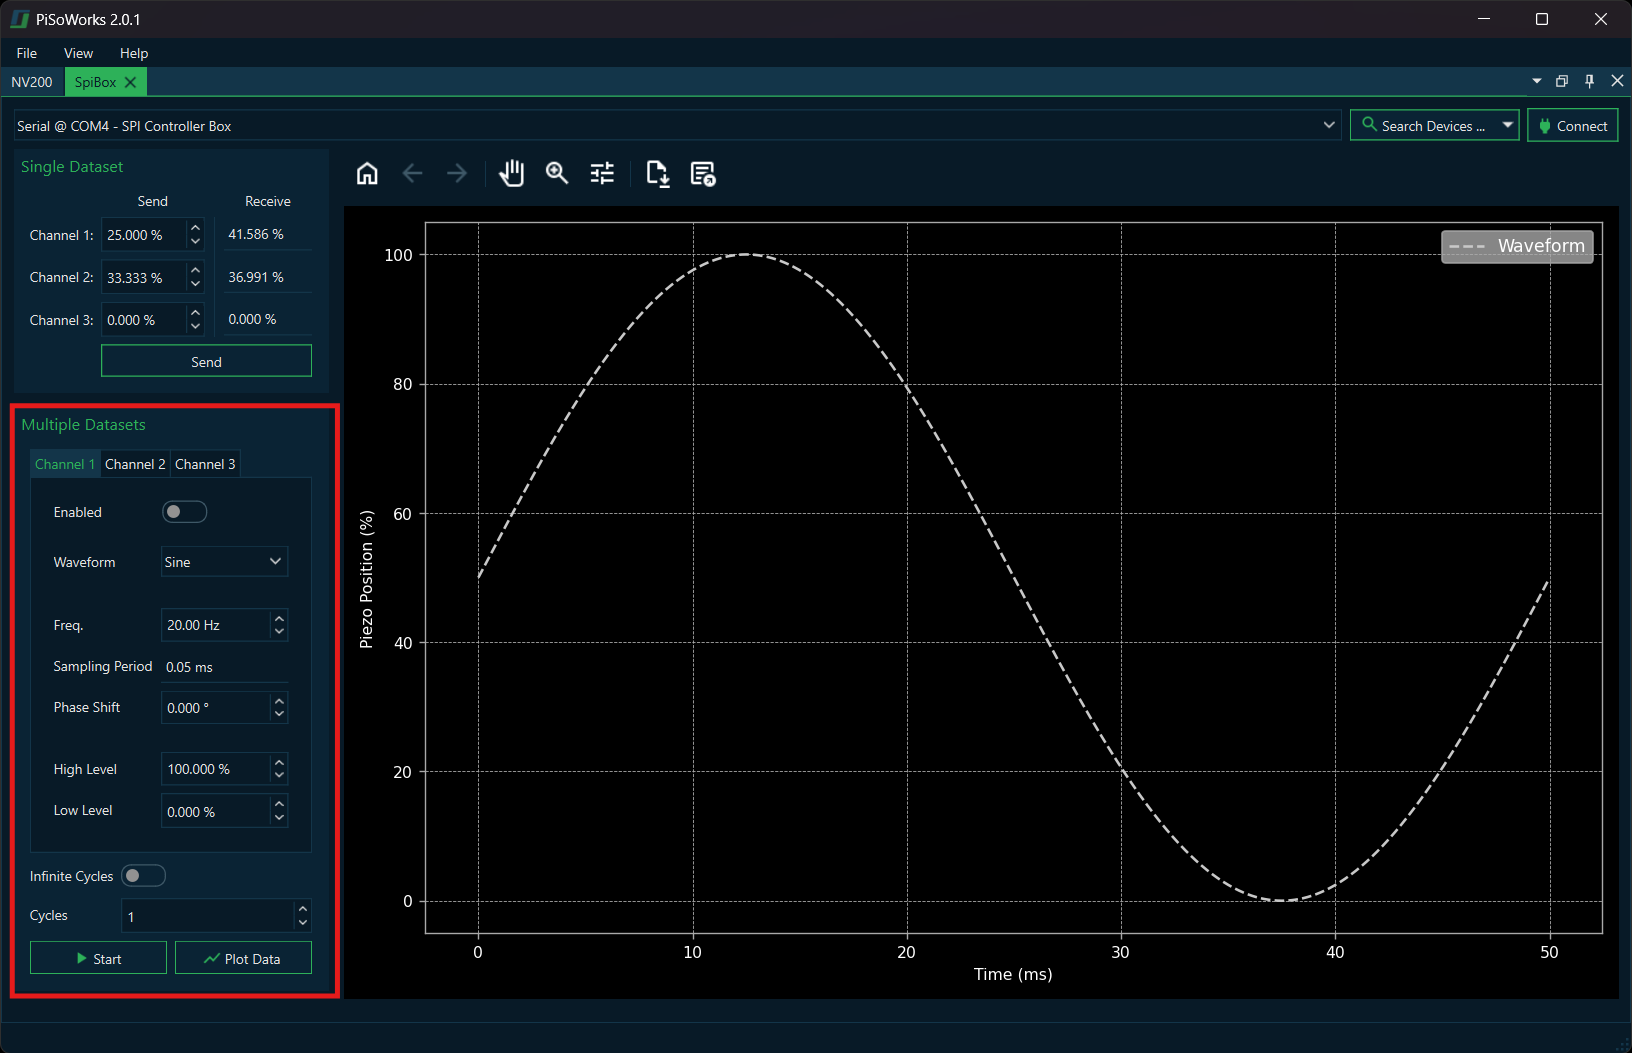This screenshot has height=1053, width=1632.
Task: Click the open plot in external window icon
Action: click(x=702, y=173)
